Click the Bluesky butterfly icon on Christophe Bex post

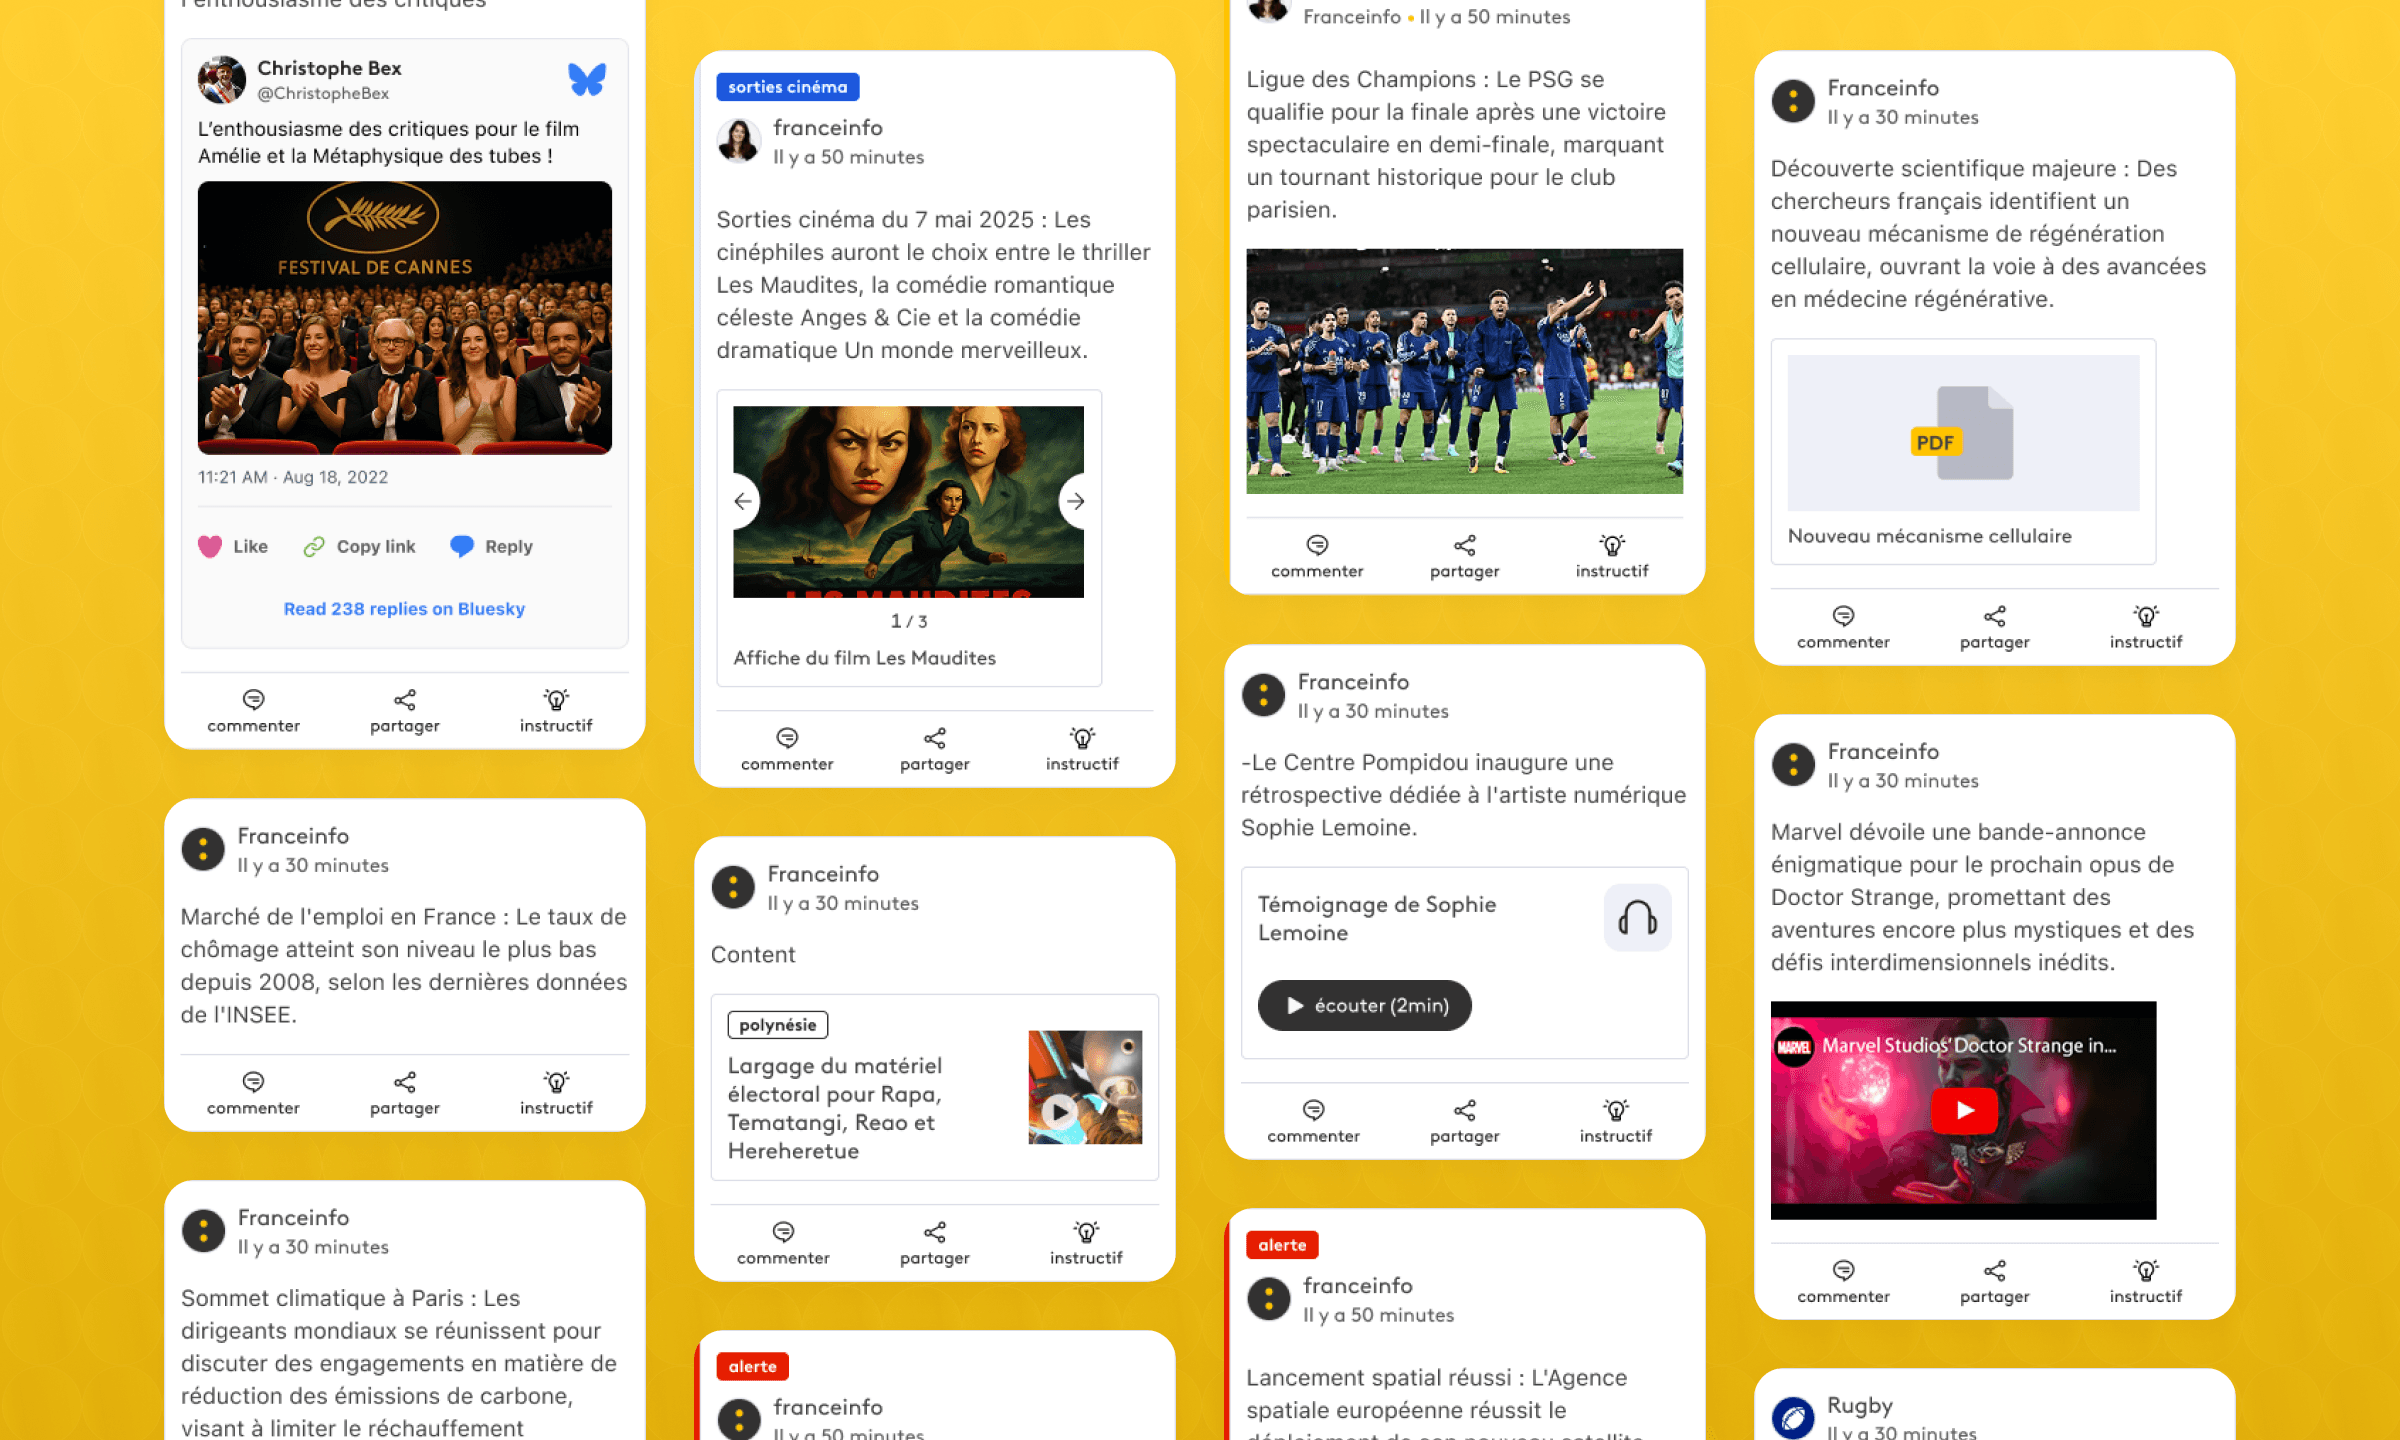[x=587, y=79]
